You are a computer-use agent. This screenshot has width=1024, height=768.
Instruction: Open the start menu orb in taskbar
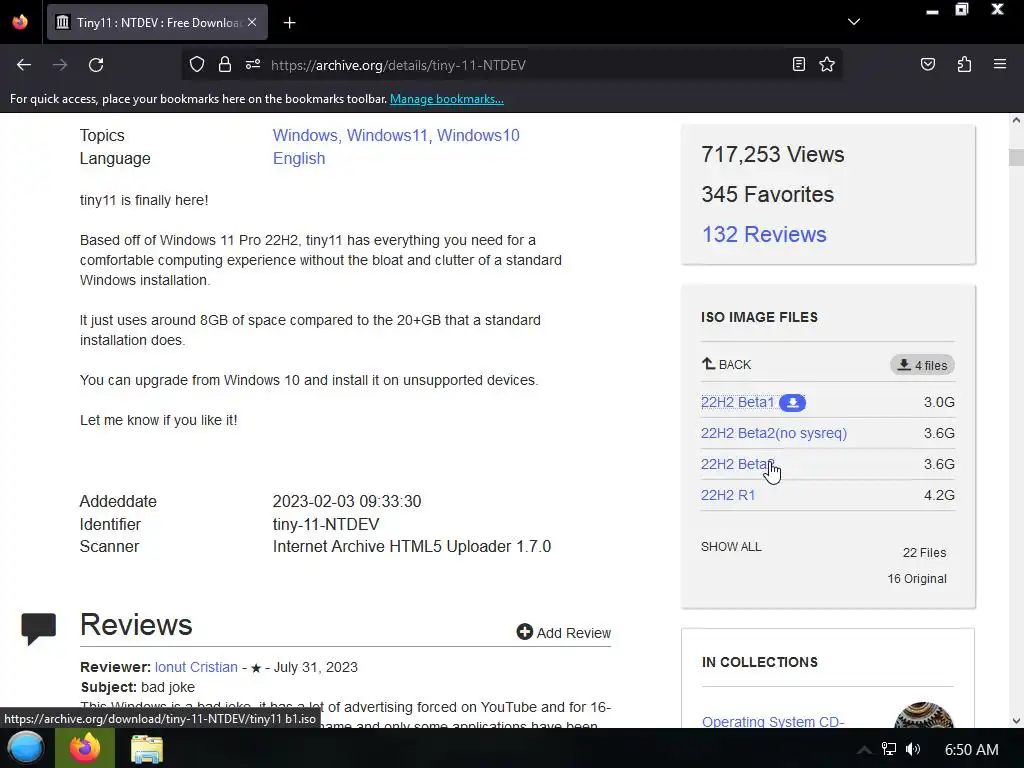pyautogui.click(x=26, y=748)
